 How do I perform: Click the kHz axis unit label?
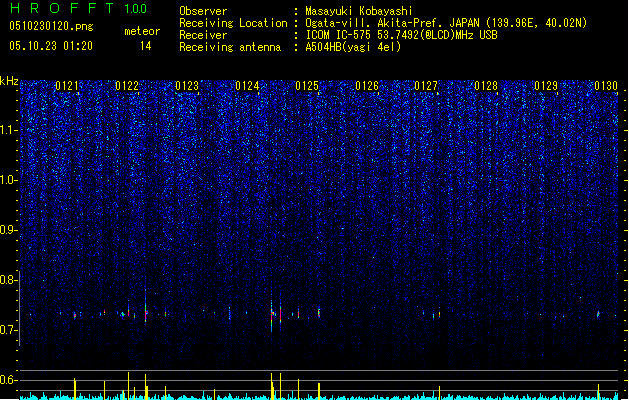(9, 81)
